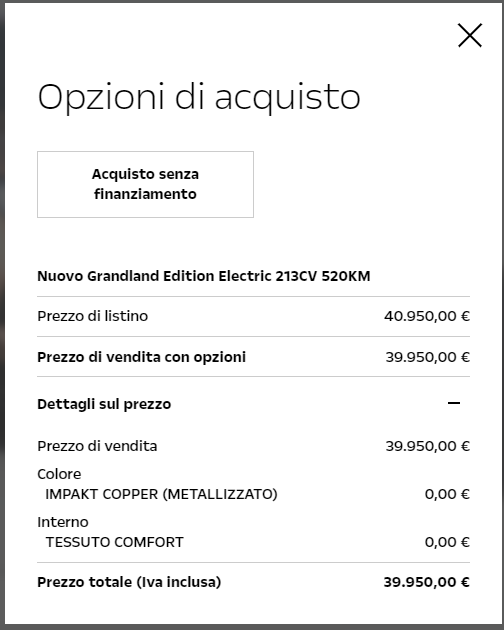Select price beside Prezzo di vendita con opzioni
Screen dimensions: 504x630
pyautogui.click(x=428, y=357)
